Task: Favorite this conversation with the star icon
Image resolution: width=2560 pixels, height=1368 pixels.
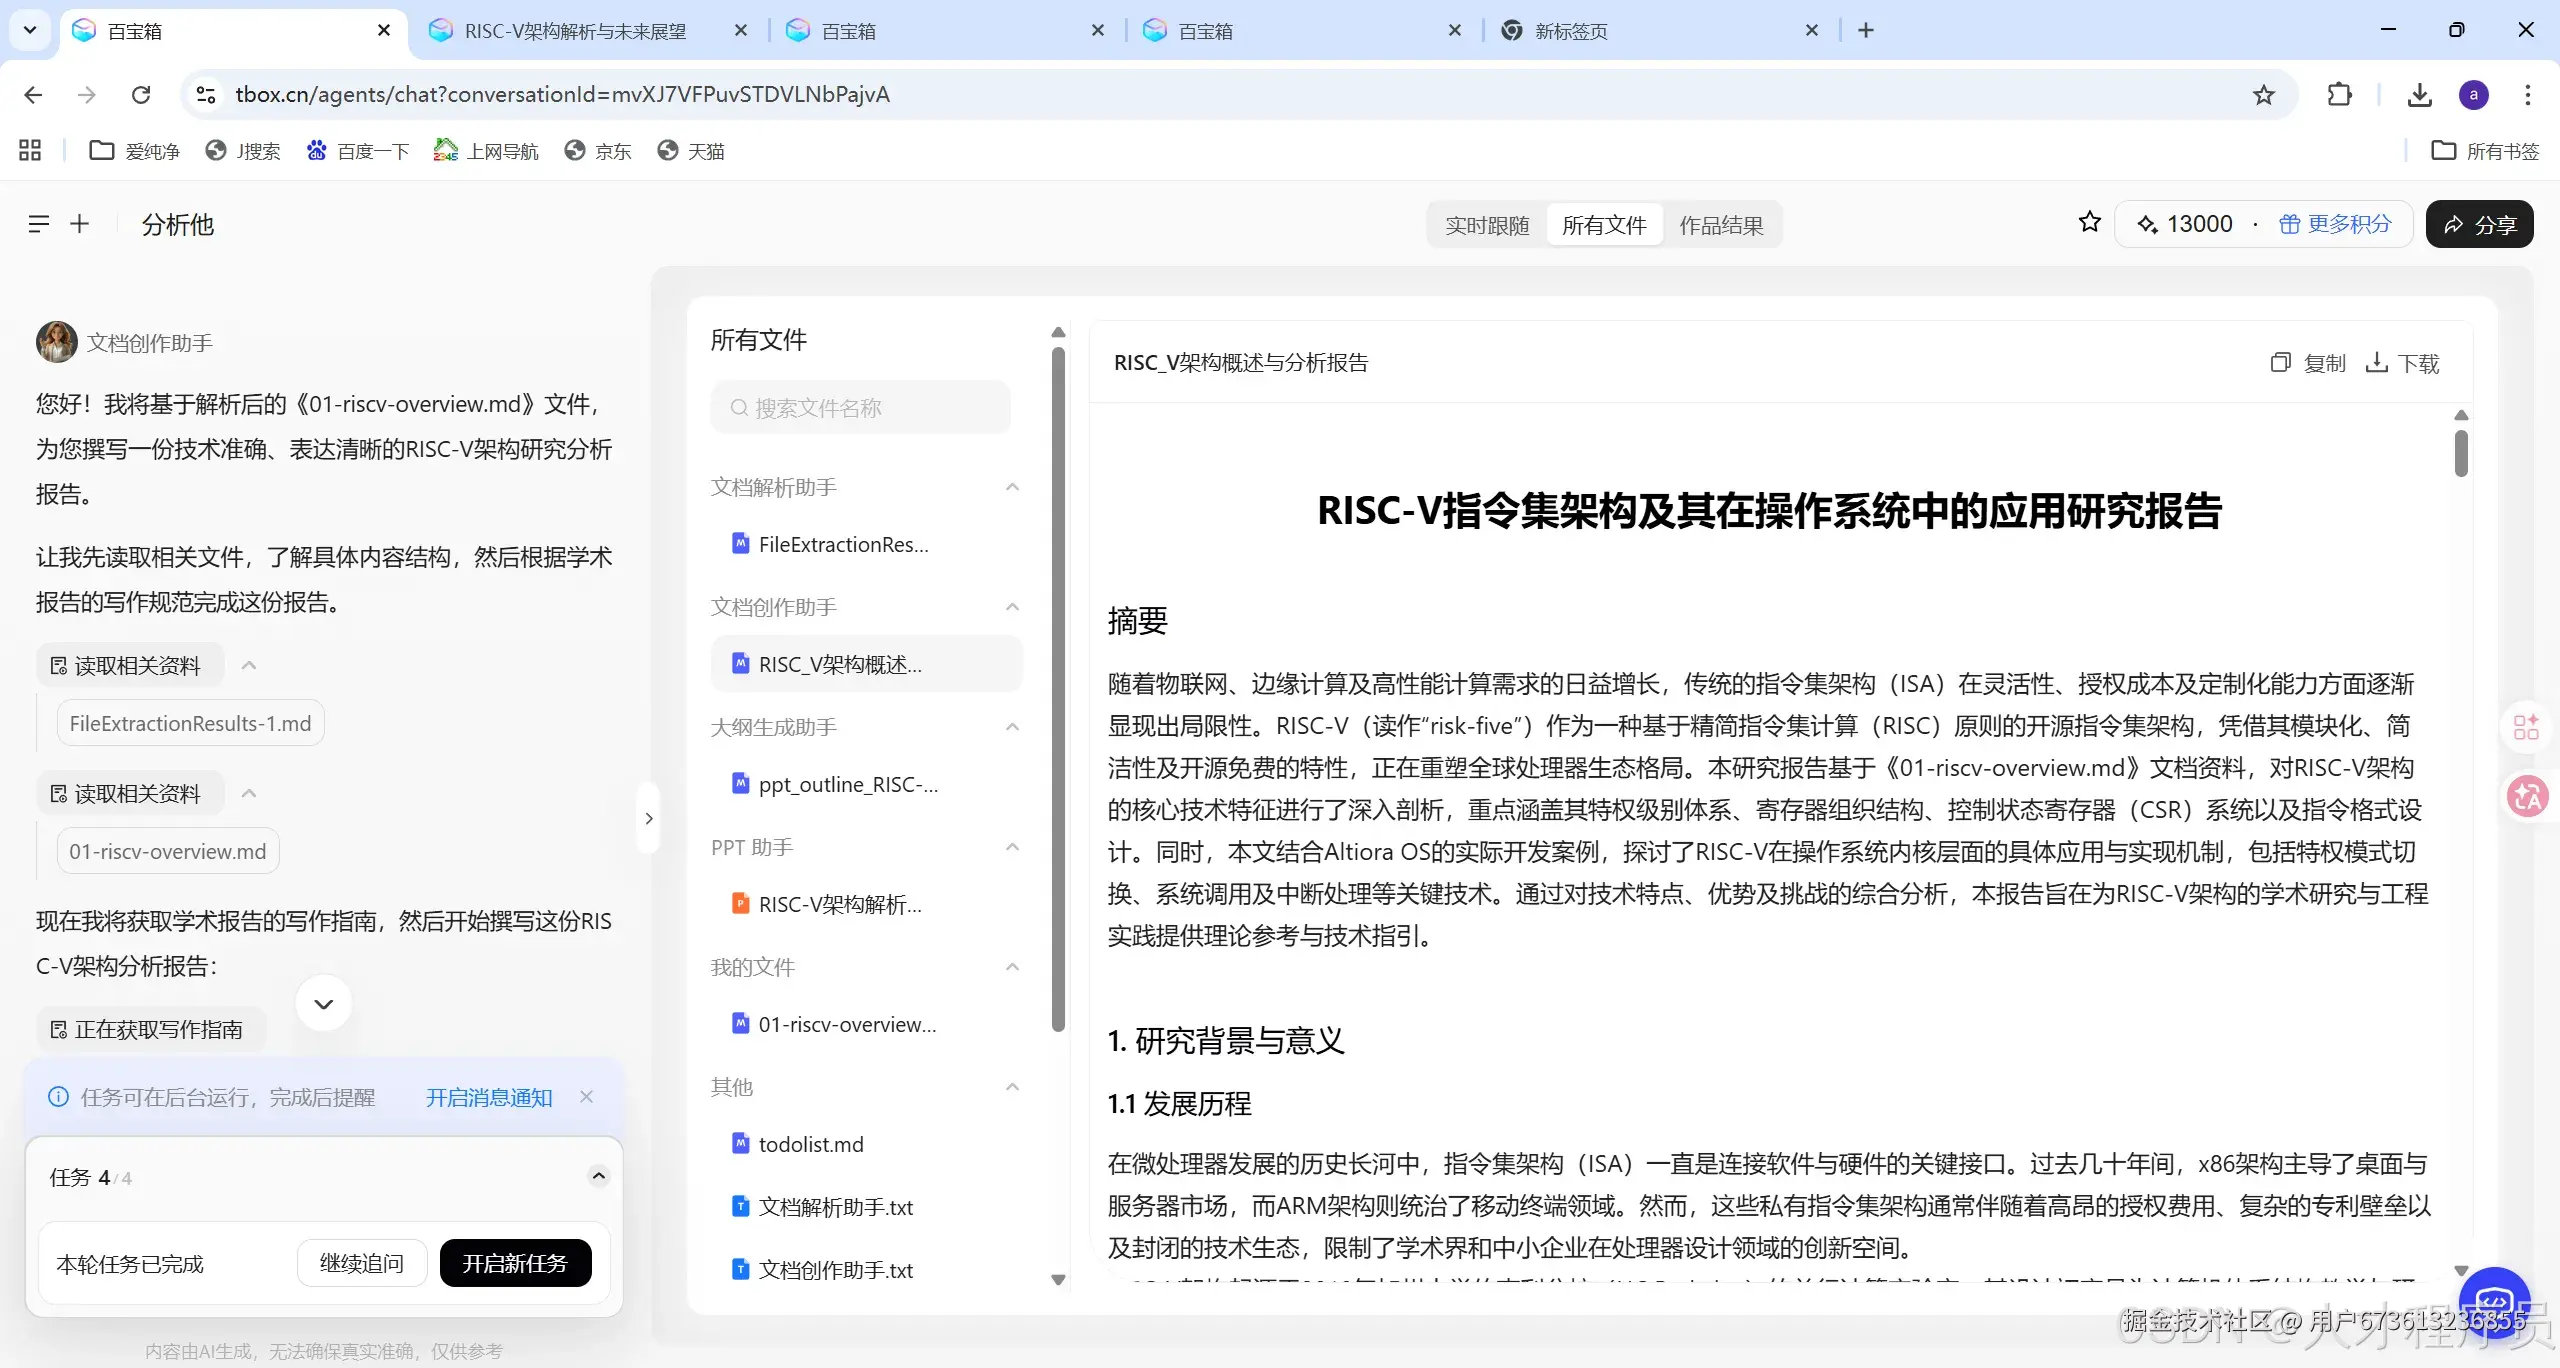Action: pyautogui.click(x=2089, y=223)
